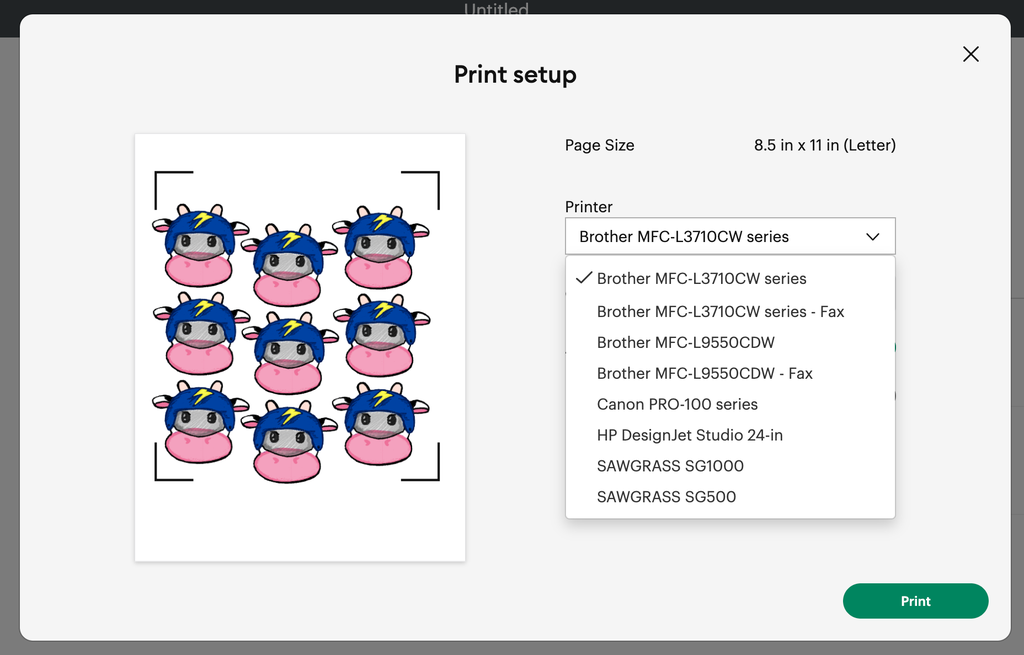The width and height of the screenshot is (1024, 655).
Task: Select the checked Brother MFC-L3710CW series option
Action: pyautogui.click(x=701, y=279)
